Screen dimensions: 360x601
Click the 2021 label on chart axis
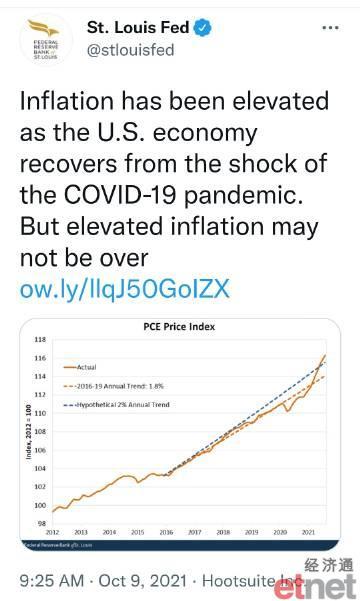point(308,532)
